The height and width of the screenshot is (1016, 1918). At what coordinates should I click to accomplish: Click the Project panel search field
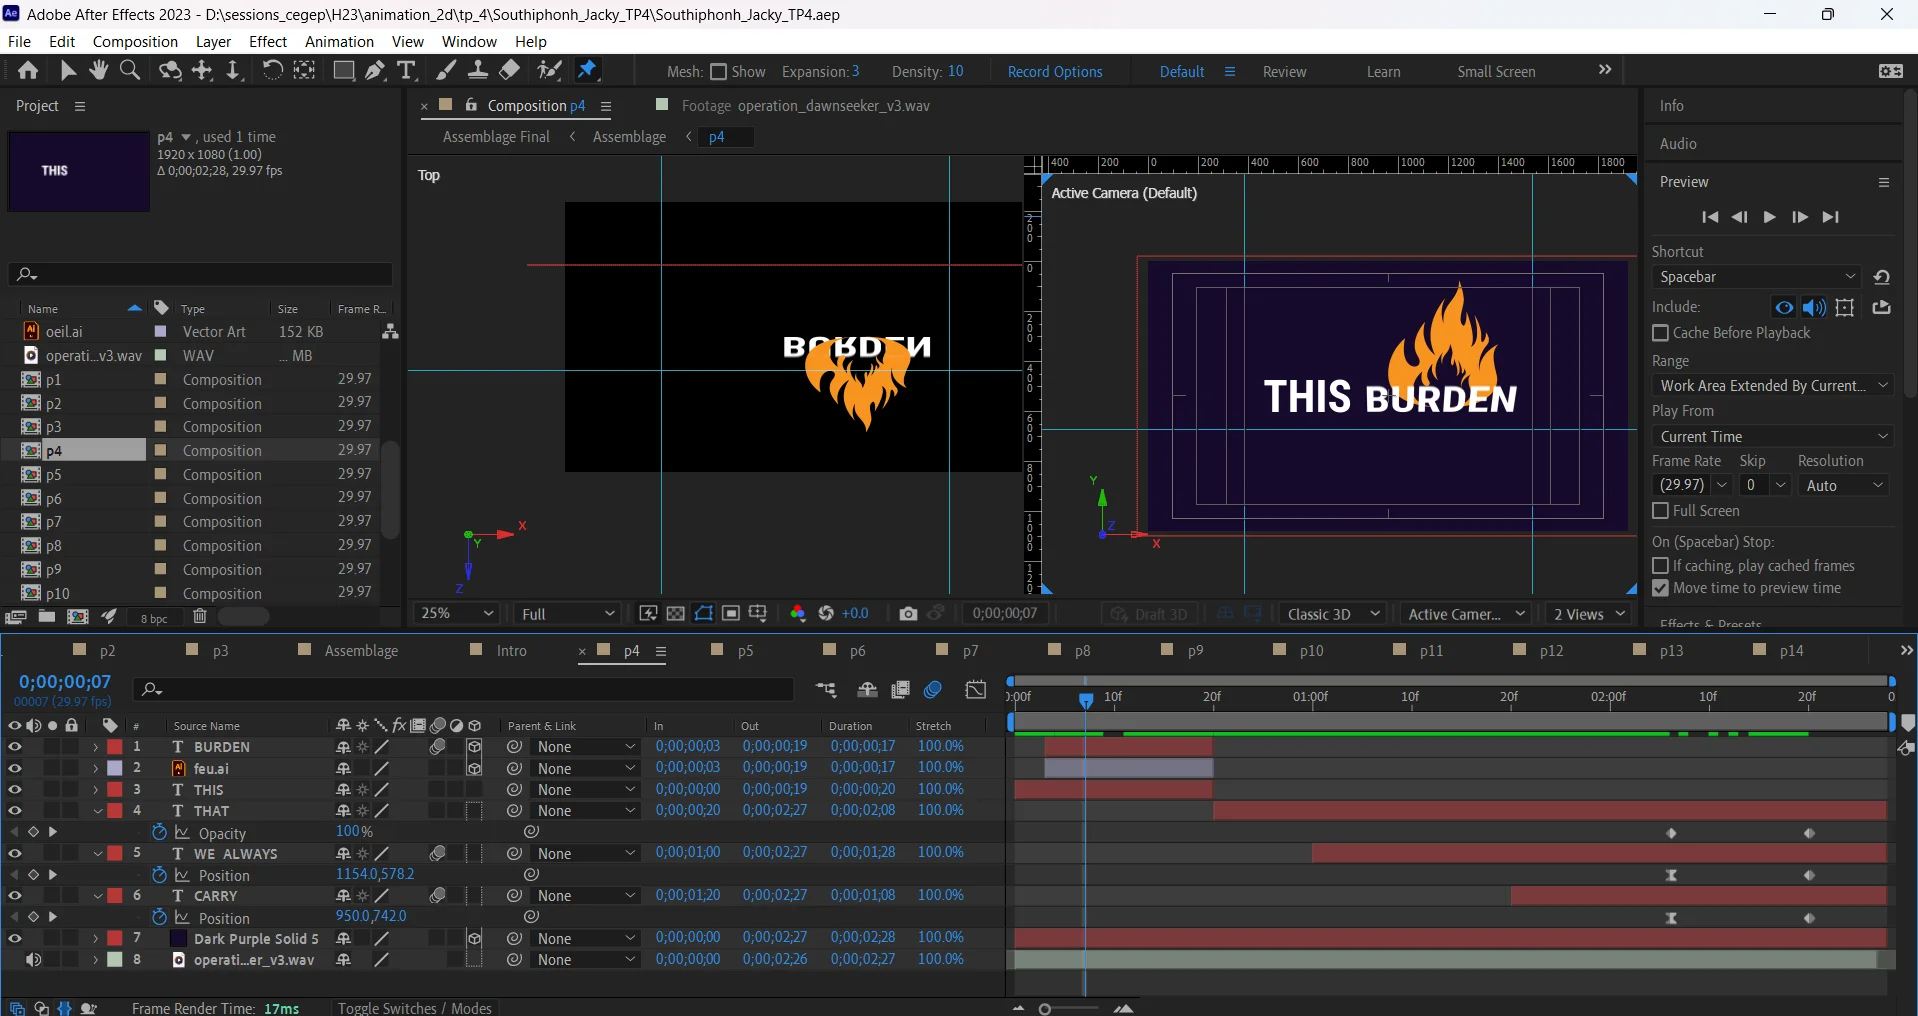(200, 274)
